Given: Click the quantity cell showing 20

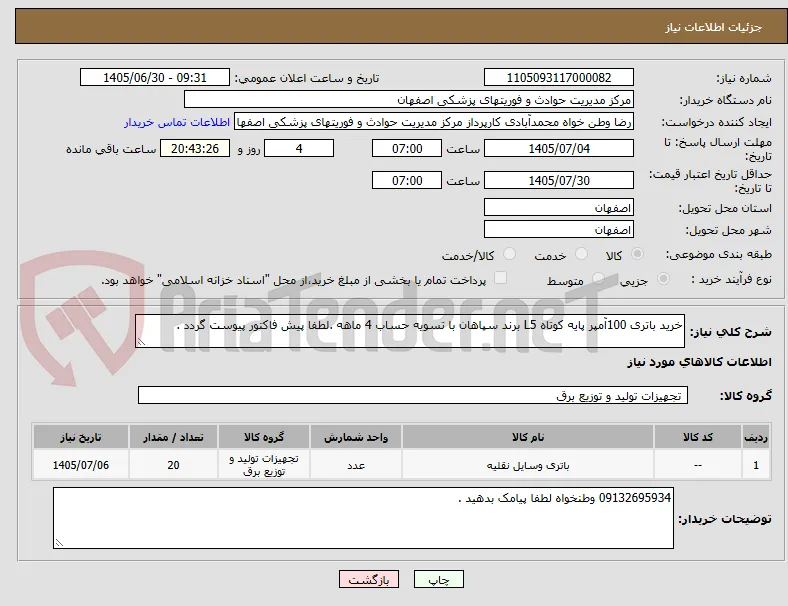Looking at the screenshot, I should click(173, 465).
